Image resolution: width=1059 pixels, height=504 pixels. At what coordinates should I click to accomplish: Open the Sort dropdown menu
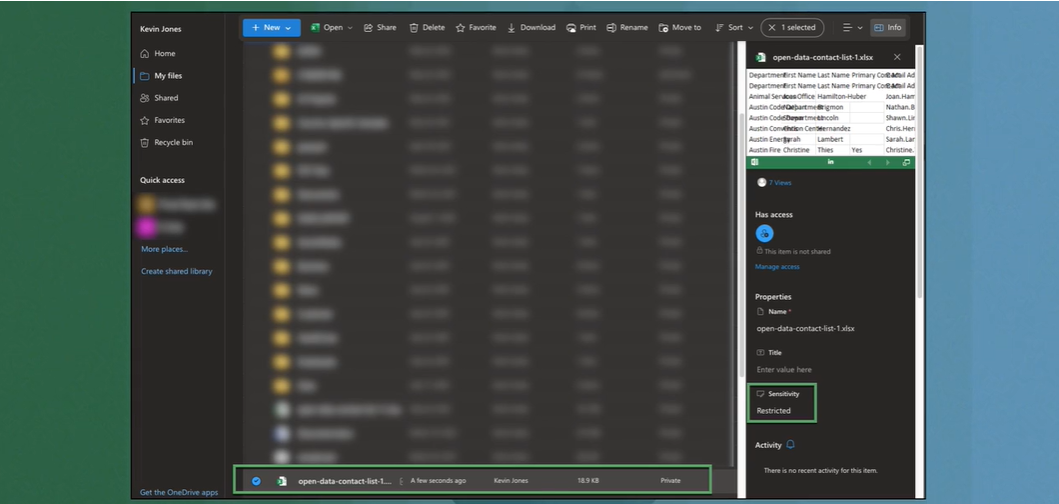(735, 28)
